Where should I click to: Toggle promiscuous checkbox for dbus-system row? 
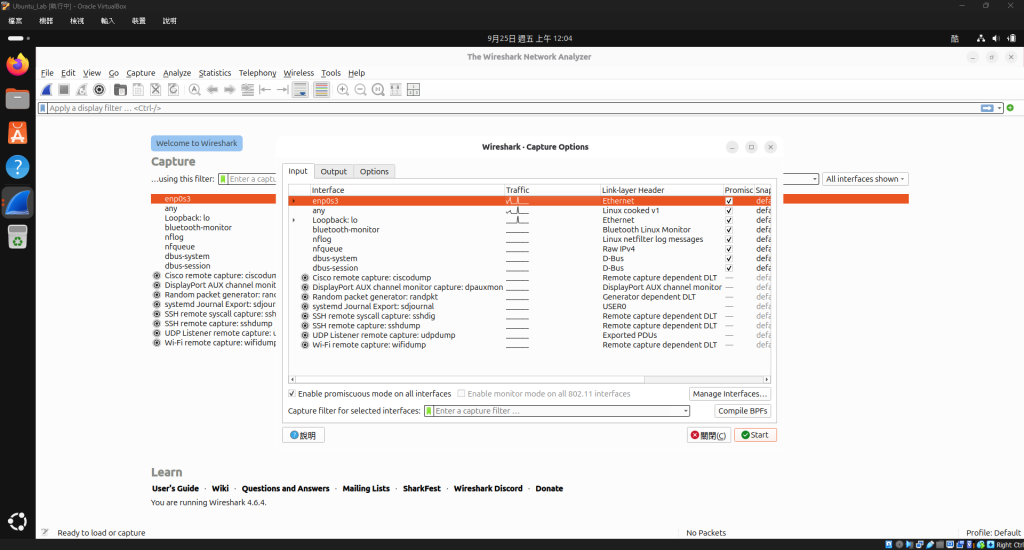click(x=729, y=259)
